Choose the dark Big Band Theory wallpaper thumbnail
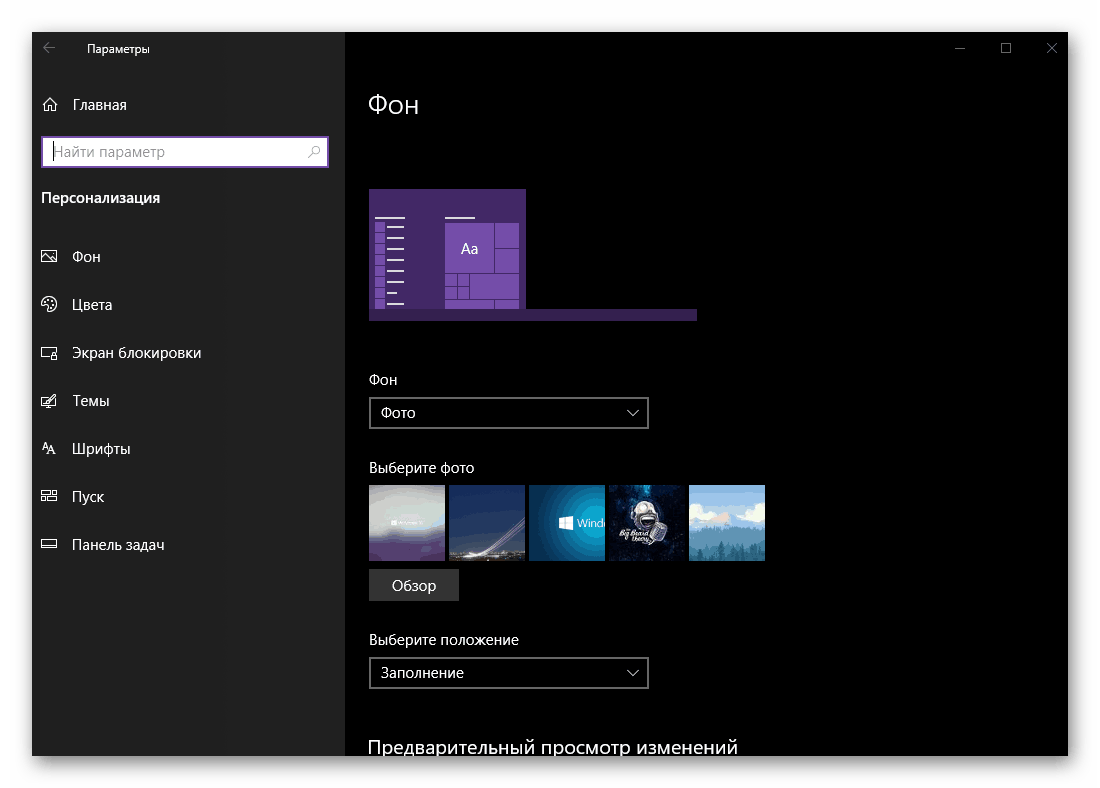This screenshot has width=1100, height=788. [x=647, y=522]
